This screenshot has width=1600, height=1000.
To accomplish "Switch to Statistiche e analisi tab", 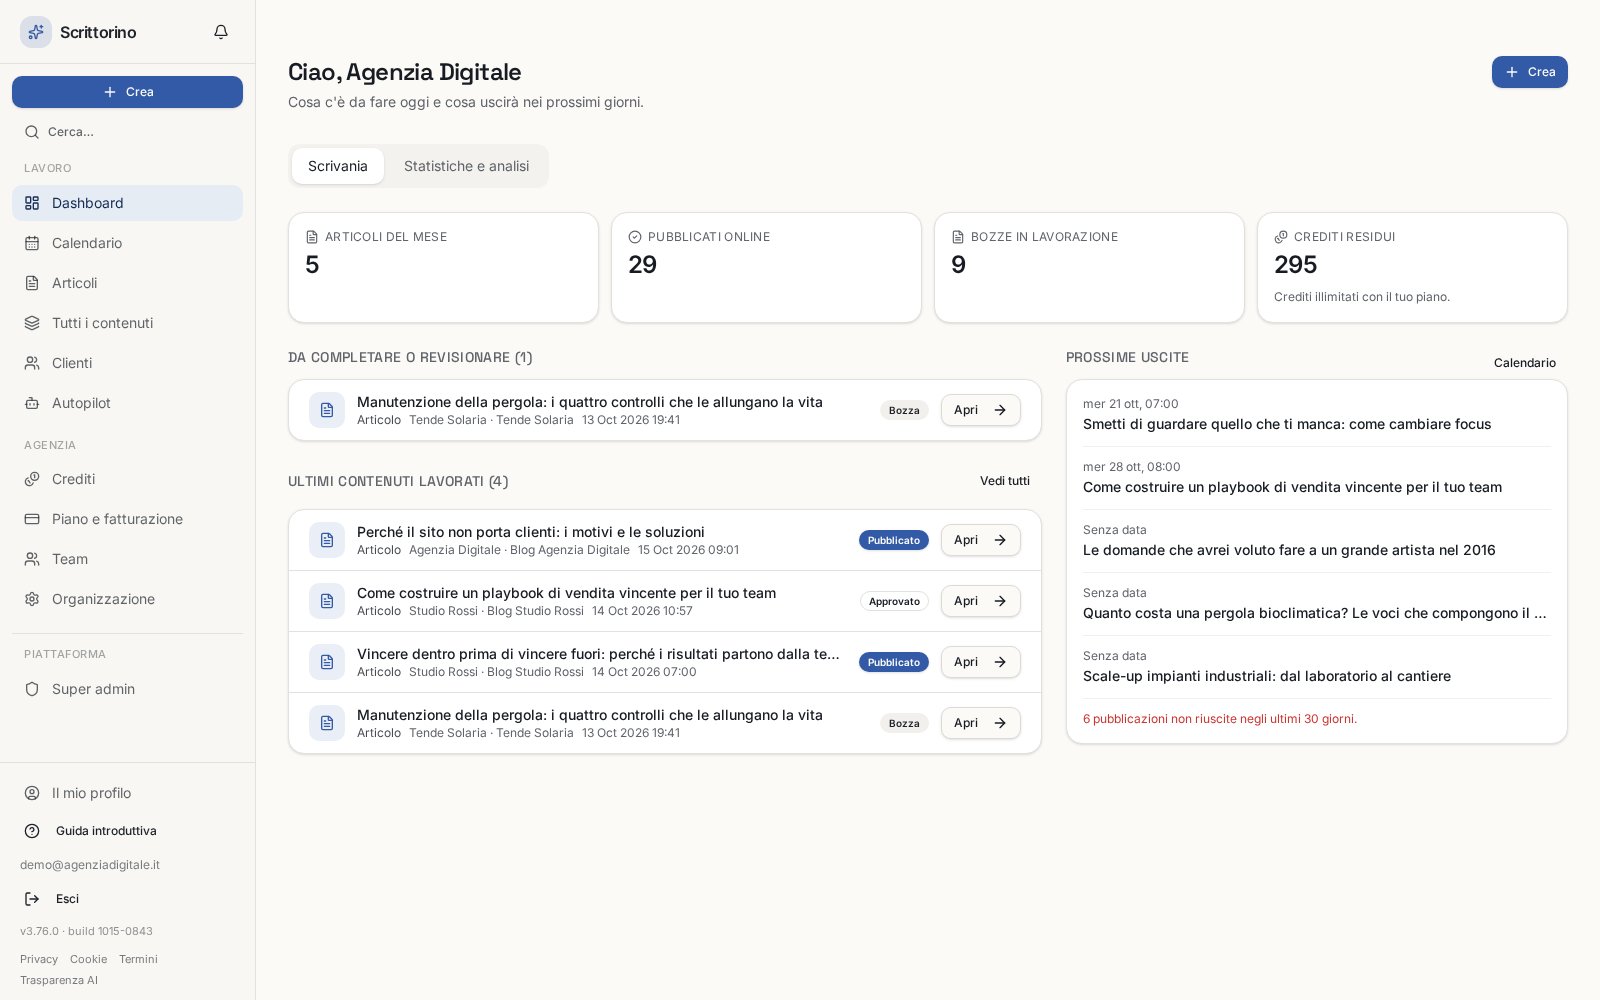I will tap(467, 166).
